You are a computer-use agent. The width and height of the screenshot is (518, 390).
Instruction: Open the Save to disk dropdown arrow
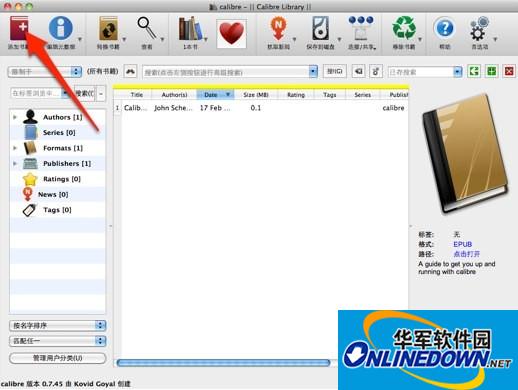coord(339,39)
